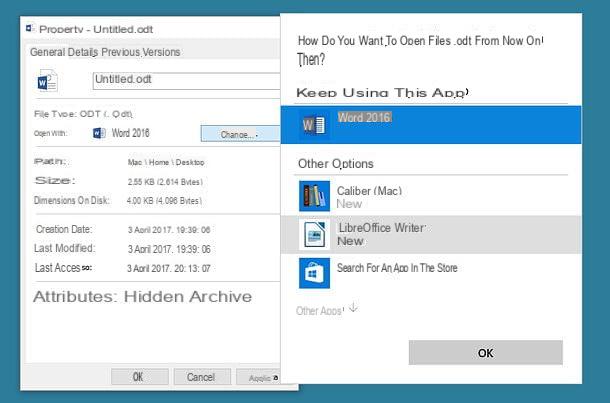Choose Caliber (Mac) from Other Options
The width and height of the screenshot is (610, 403).
[431, 196]
